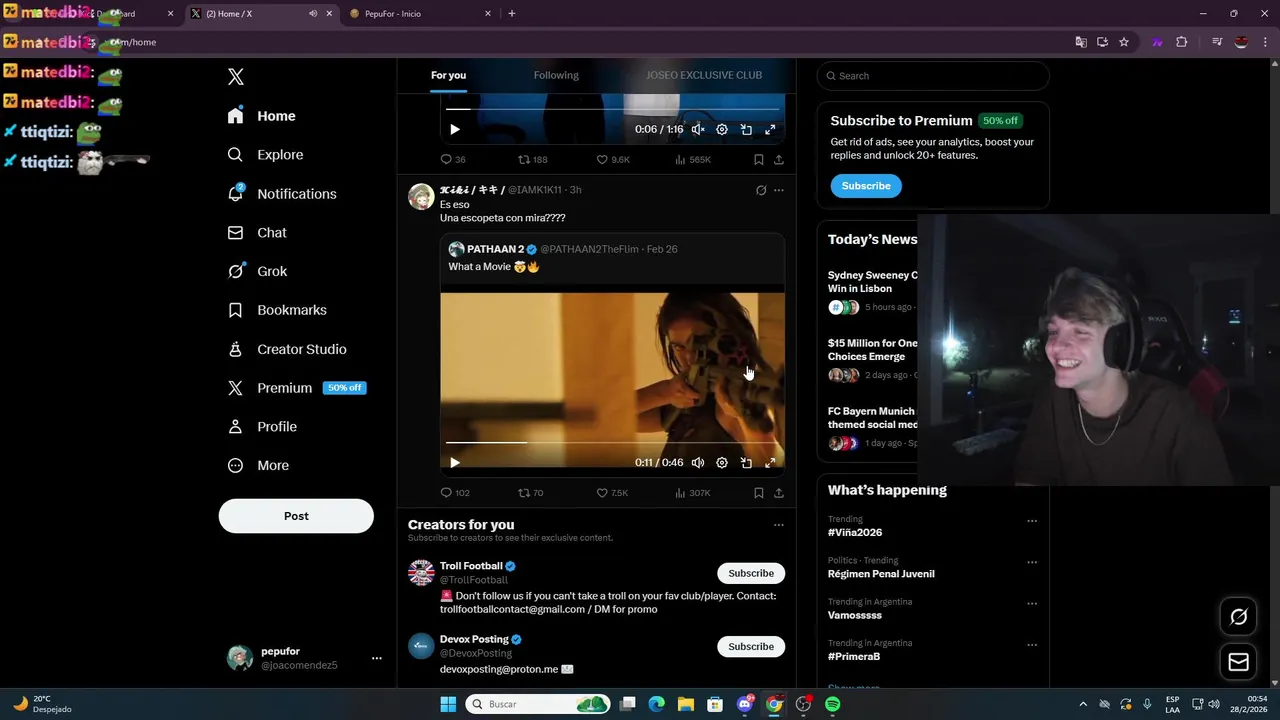Bookmark the post with 307K views
1280x720 pixels.
tap(759, 493)
